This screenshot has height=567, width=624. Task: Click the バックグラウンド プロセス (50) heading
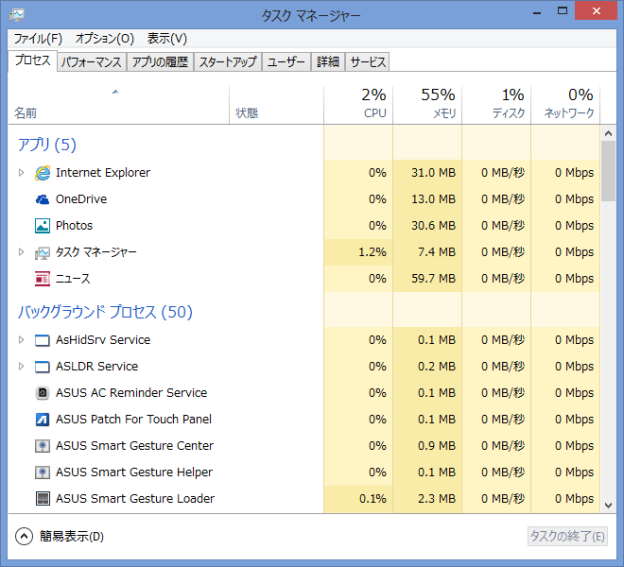(x=105, y=312)
